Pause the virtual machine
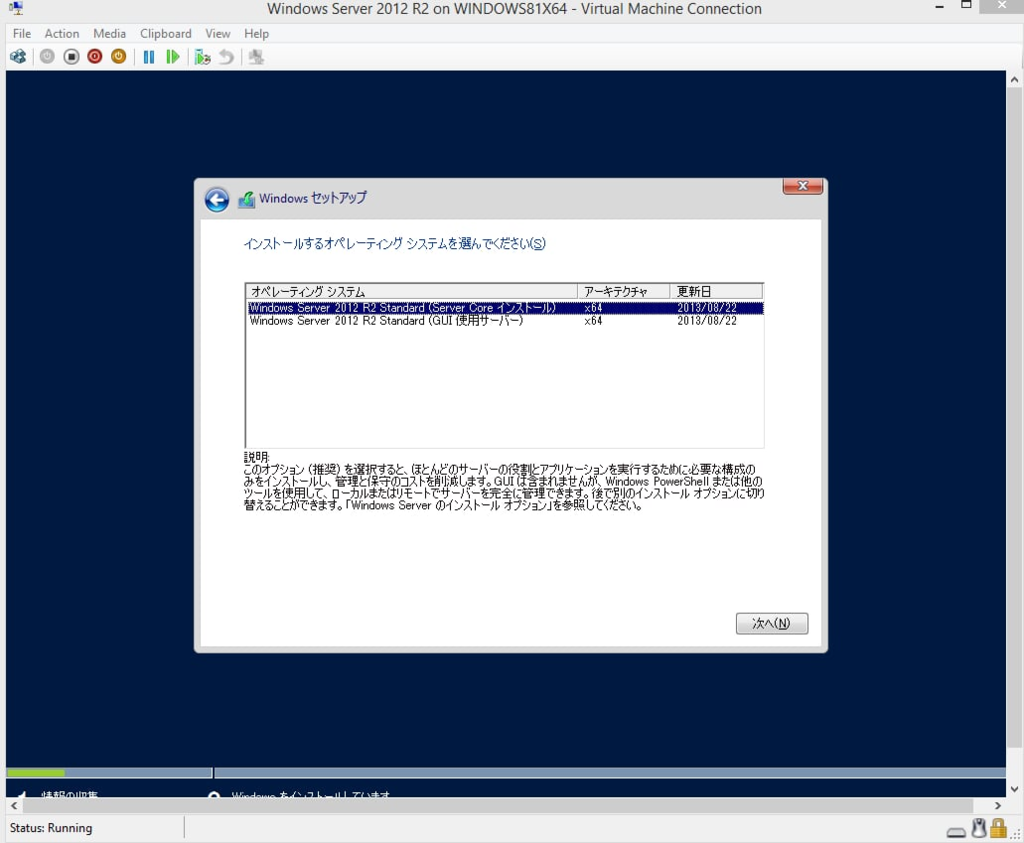 (x=149, y=57)
